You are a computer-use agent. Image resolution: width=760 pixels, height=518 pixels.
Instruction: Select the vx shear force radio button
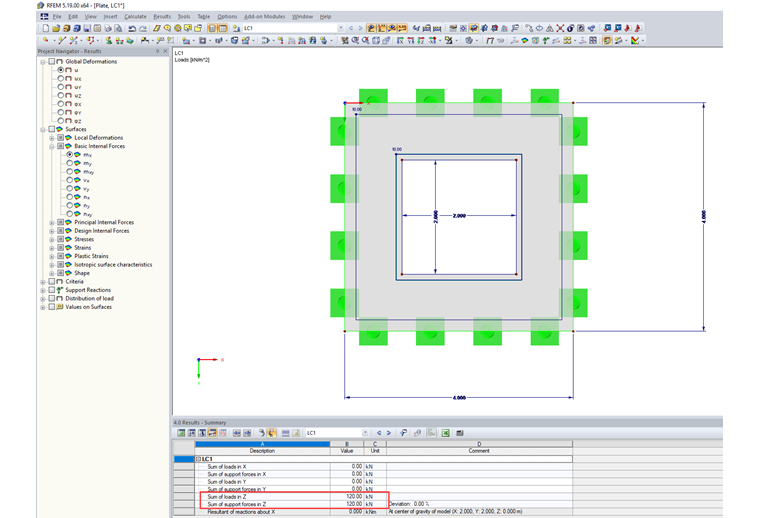(70, 180)
